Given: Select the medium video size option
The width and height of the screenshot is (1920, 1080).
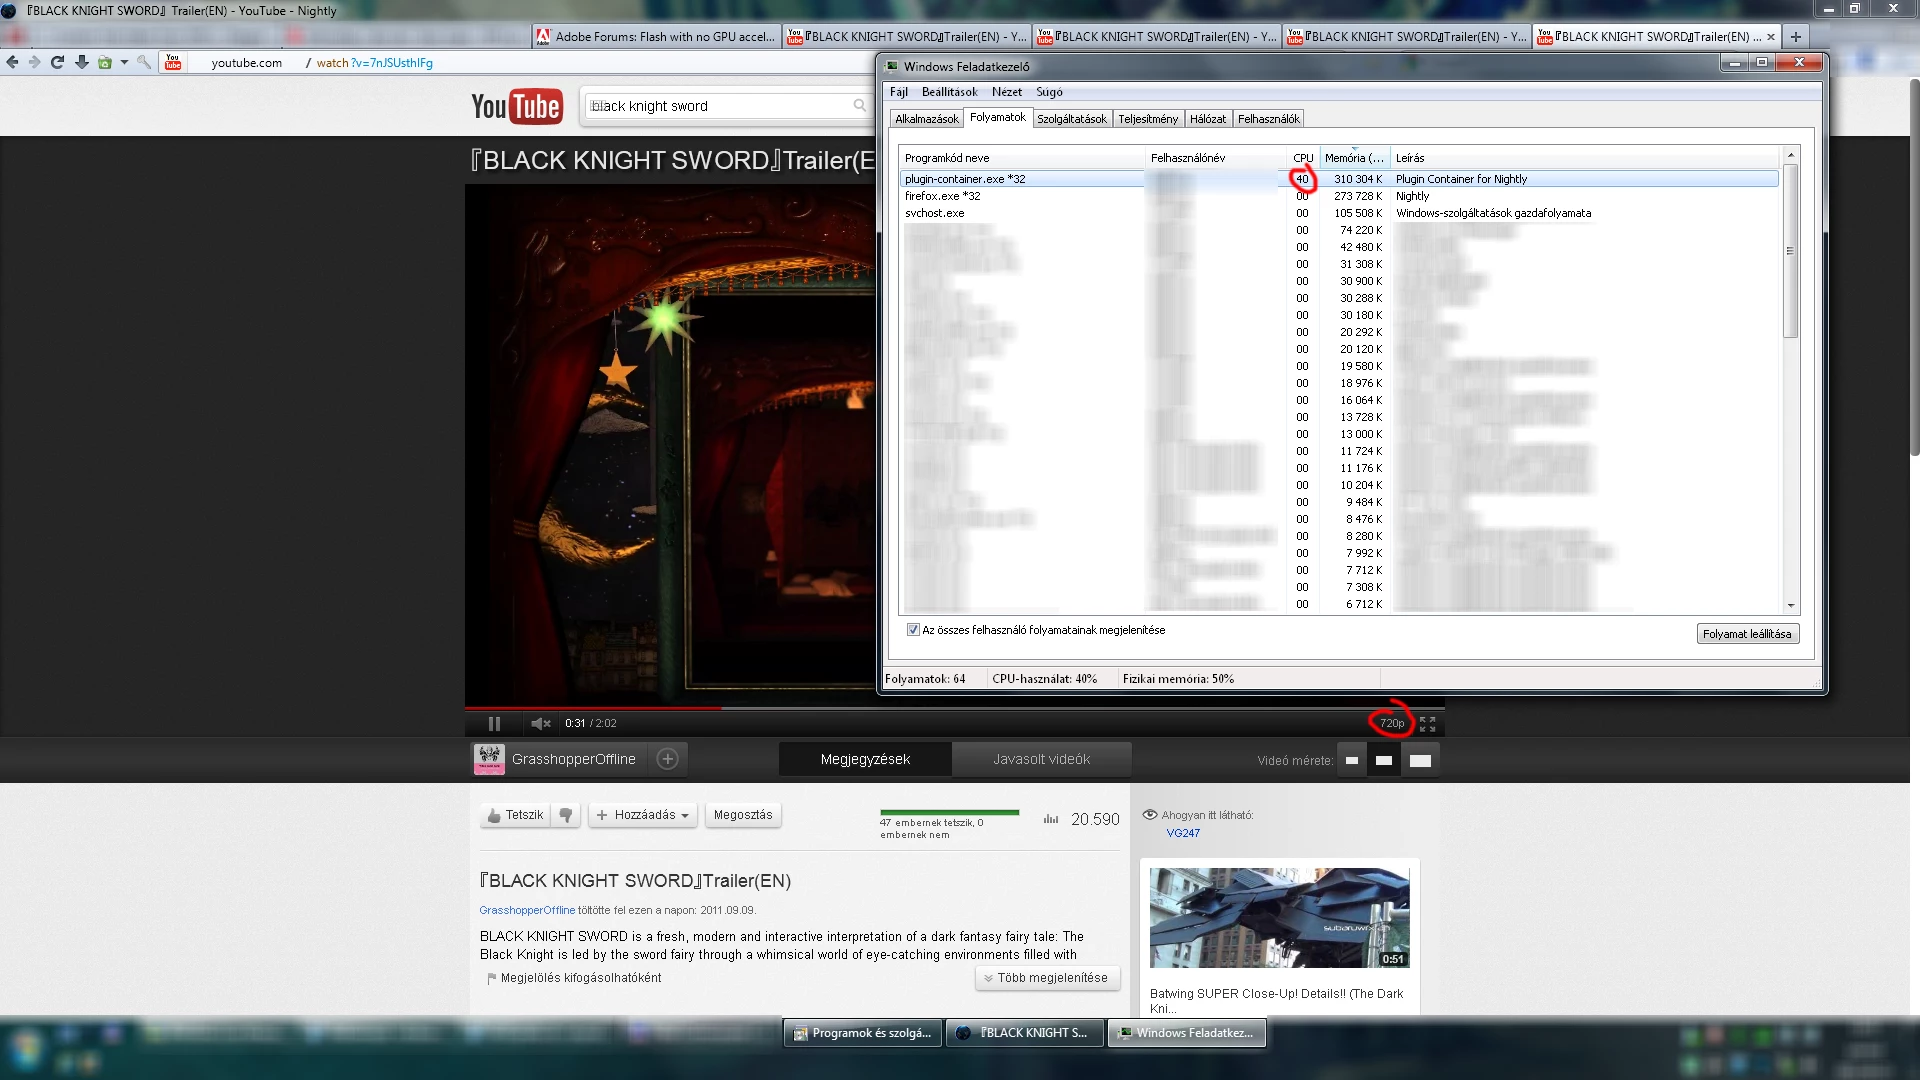Looking at the screenshot, I should pyautogui.click(x=1384, y=760).
